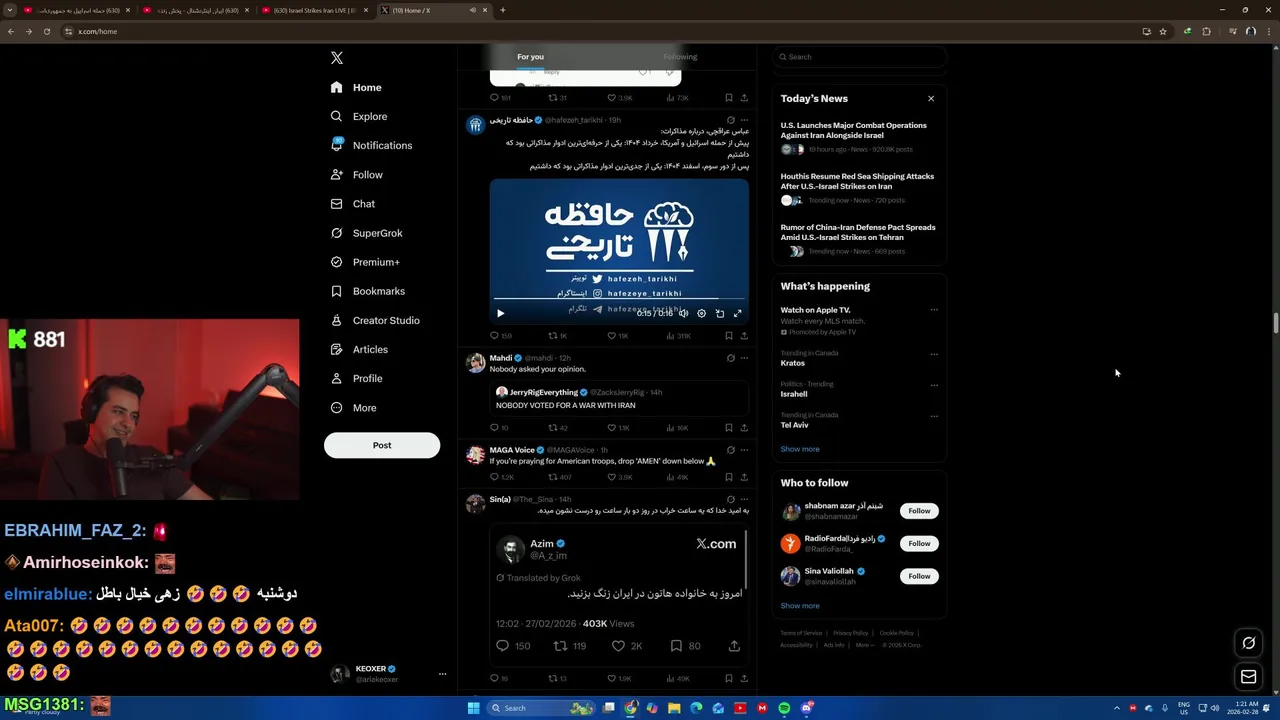Open more menu on MAGA Voice post
This screenshot has height=720, width=1280.
pos(744,450)
